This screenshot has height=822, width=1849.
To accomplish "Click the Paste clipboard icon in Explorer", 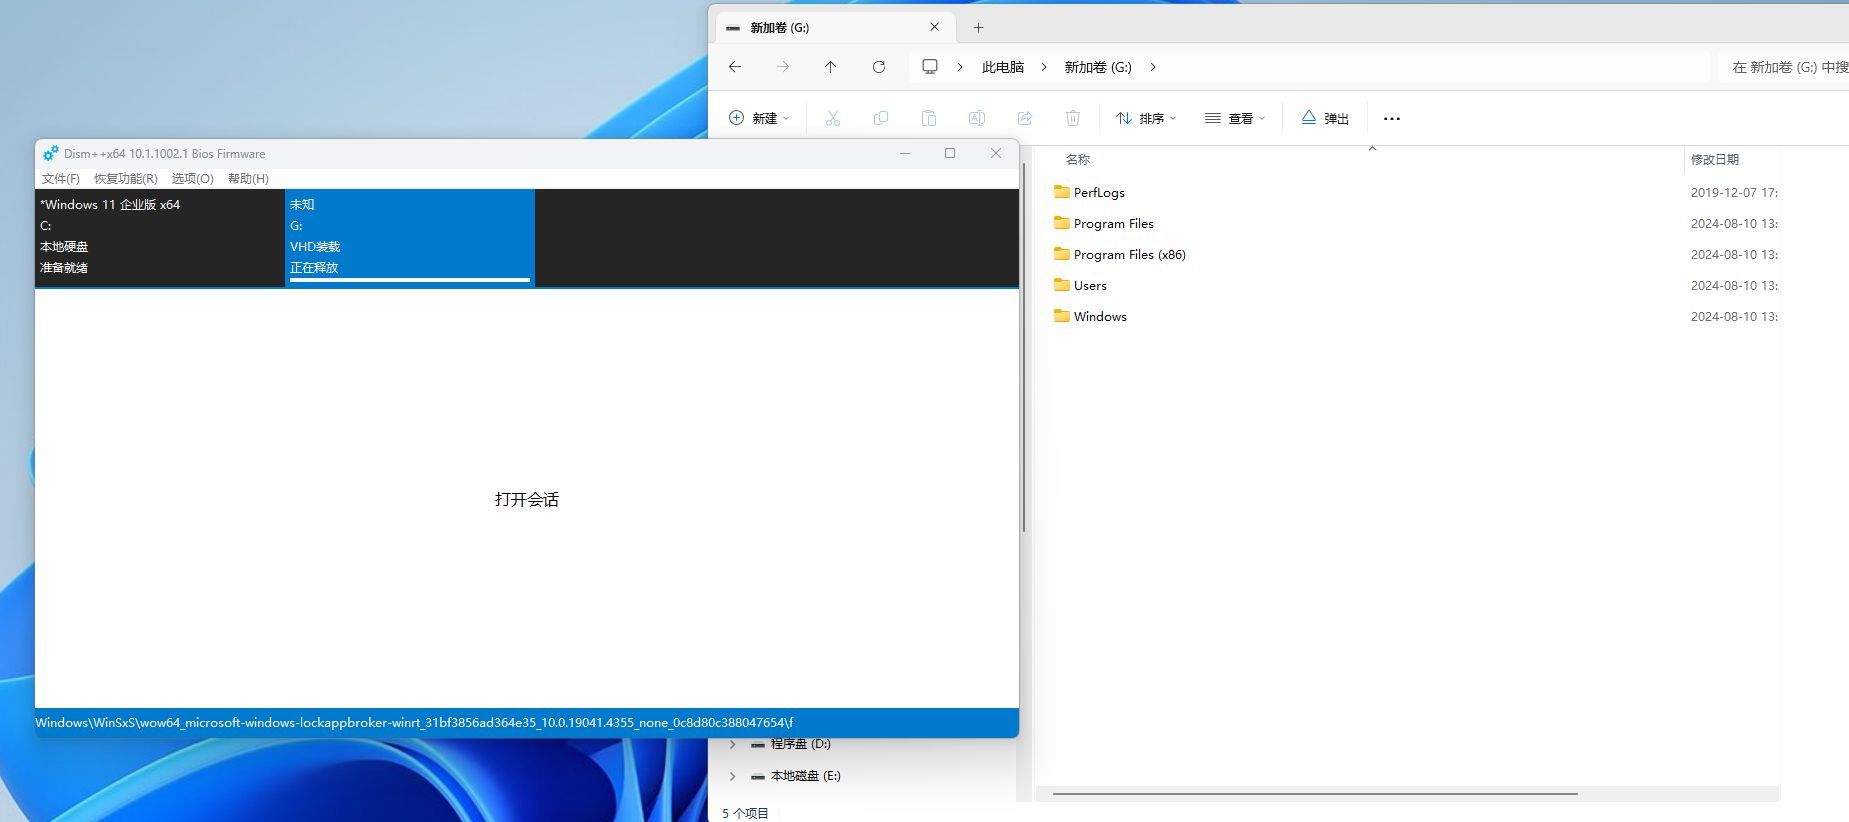I will click(929, 118).
